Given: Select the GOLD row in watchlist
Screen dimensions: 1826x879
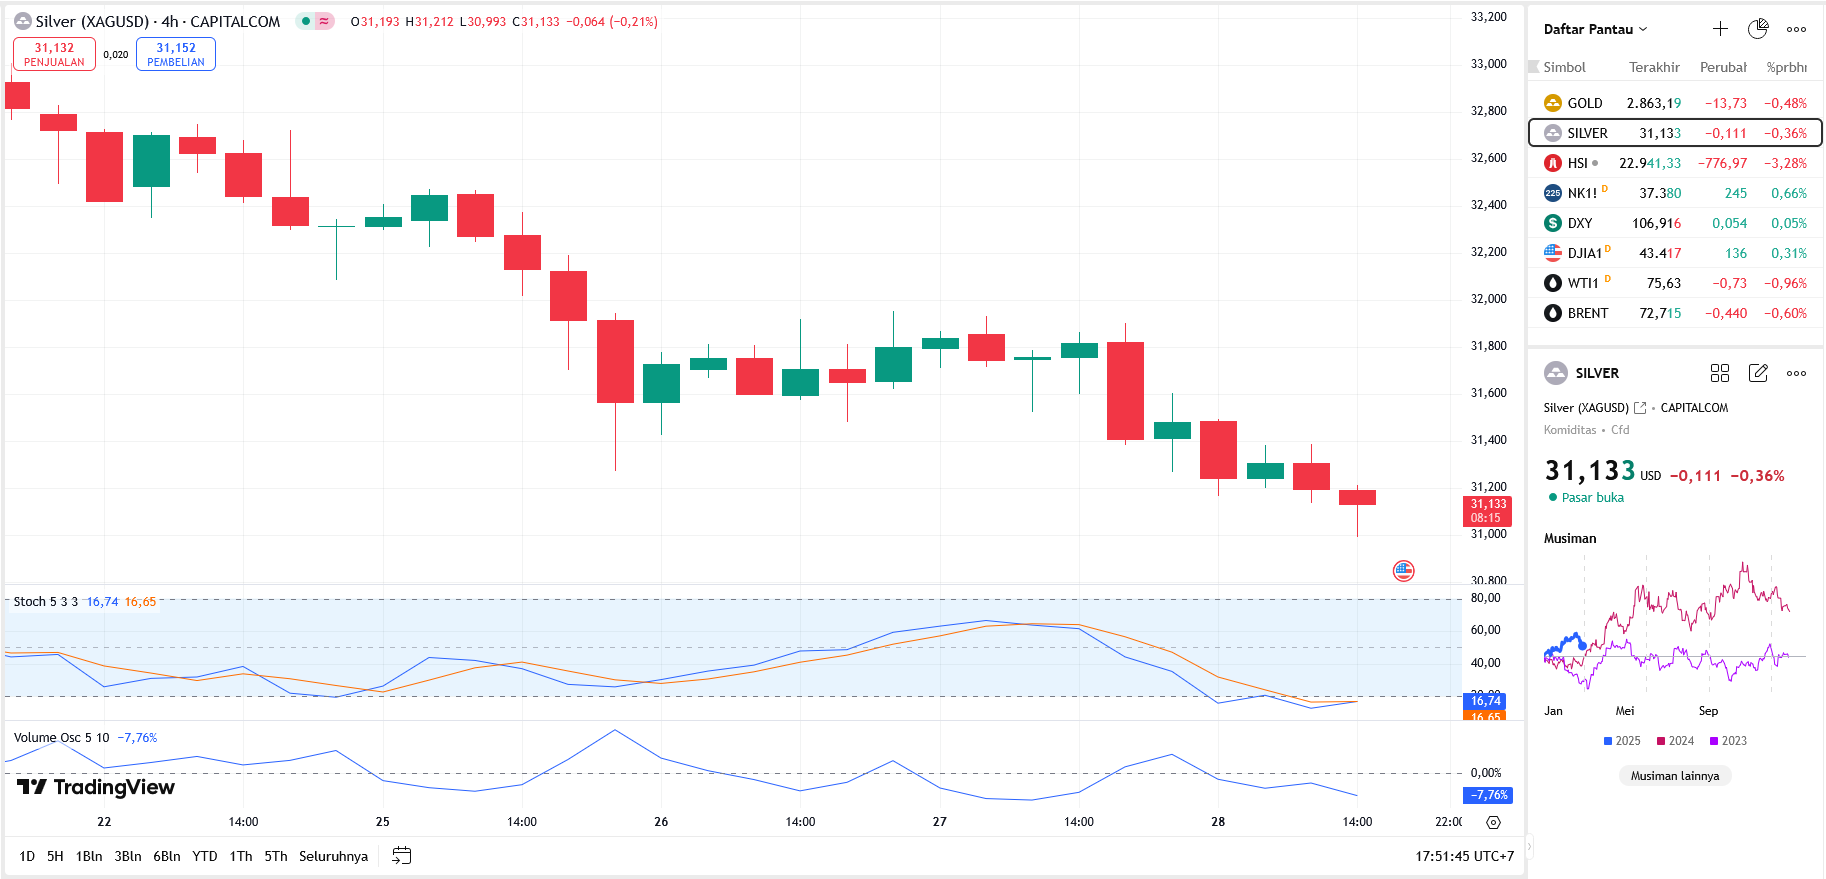Looking at the screenshot, I should 1675,103.
